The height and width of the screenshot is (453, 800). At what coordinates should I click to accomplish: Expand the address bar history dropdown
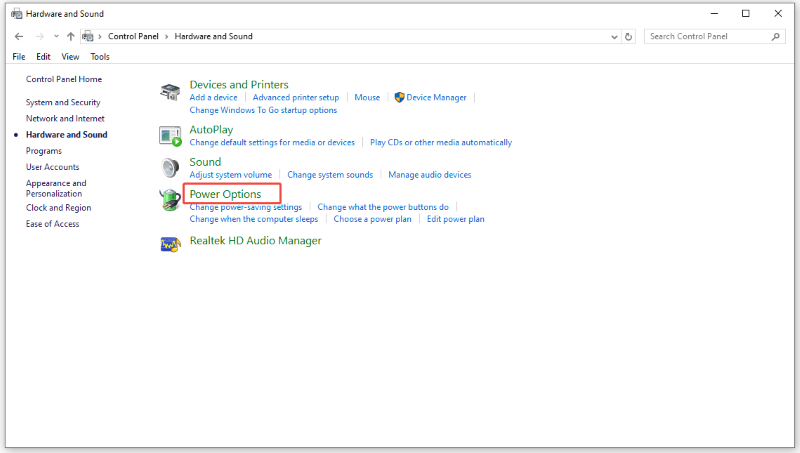(x=614, y=37)
